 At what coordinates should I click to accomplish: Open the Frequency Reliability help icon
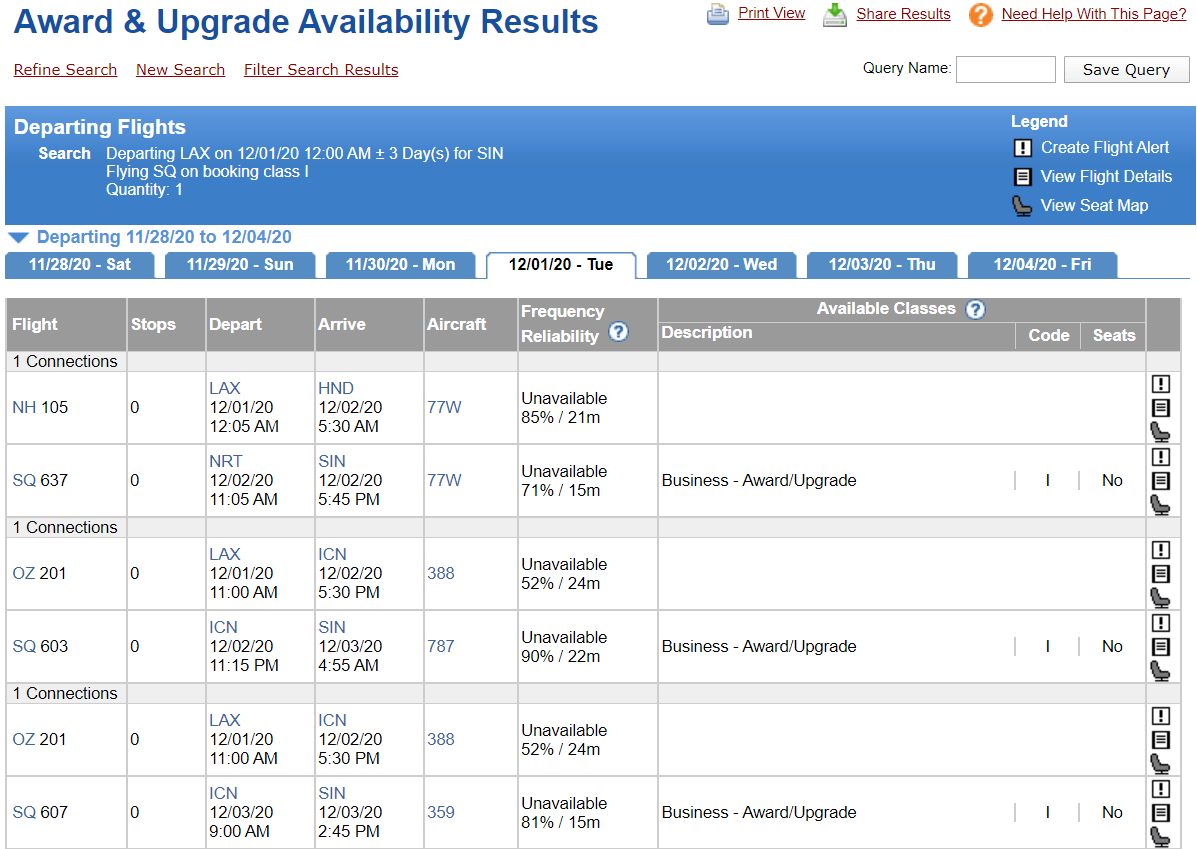tap(618, 332)
